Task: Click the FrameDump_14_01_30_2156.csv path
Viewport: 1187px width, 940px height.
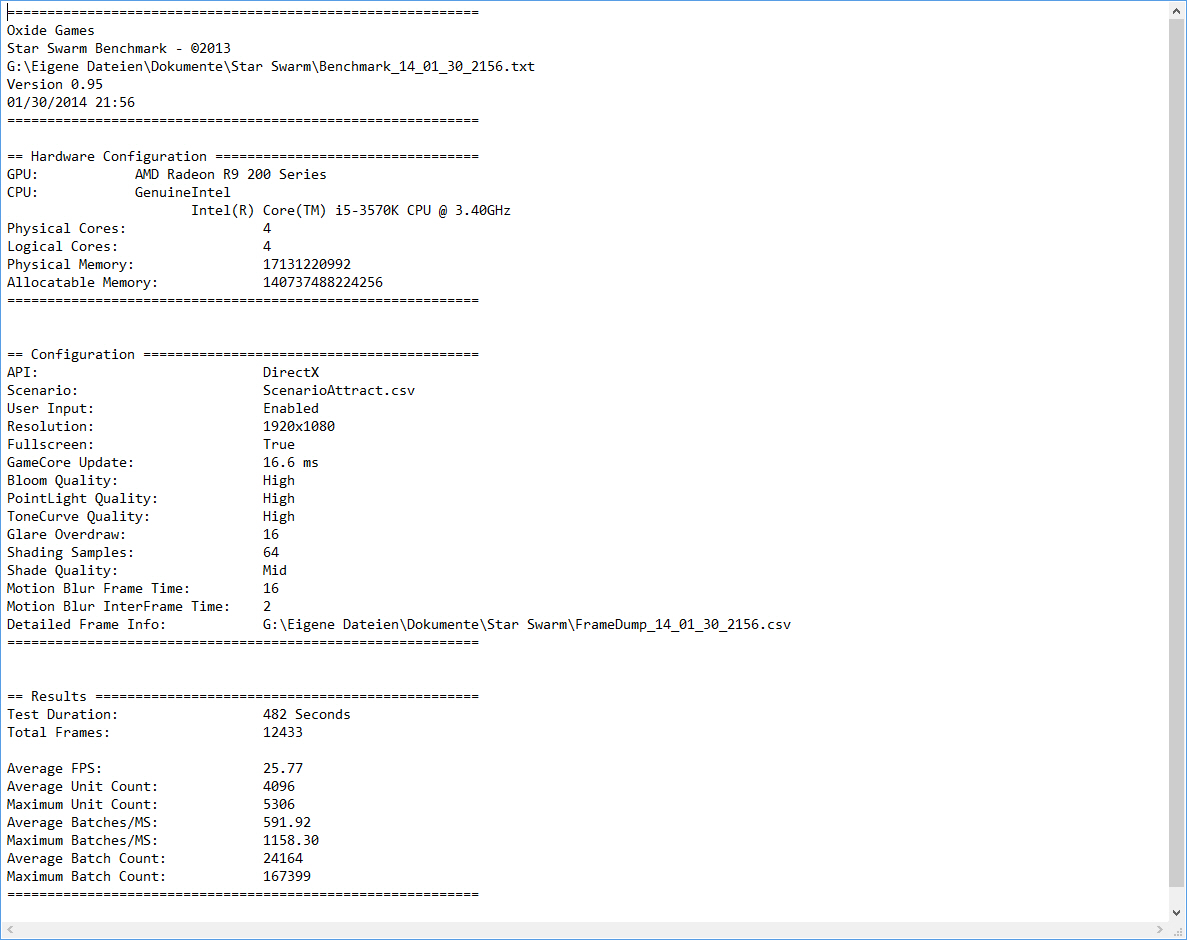Action: click(527, 625)
